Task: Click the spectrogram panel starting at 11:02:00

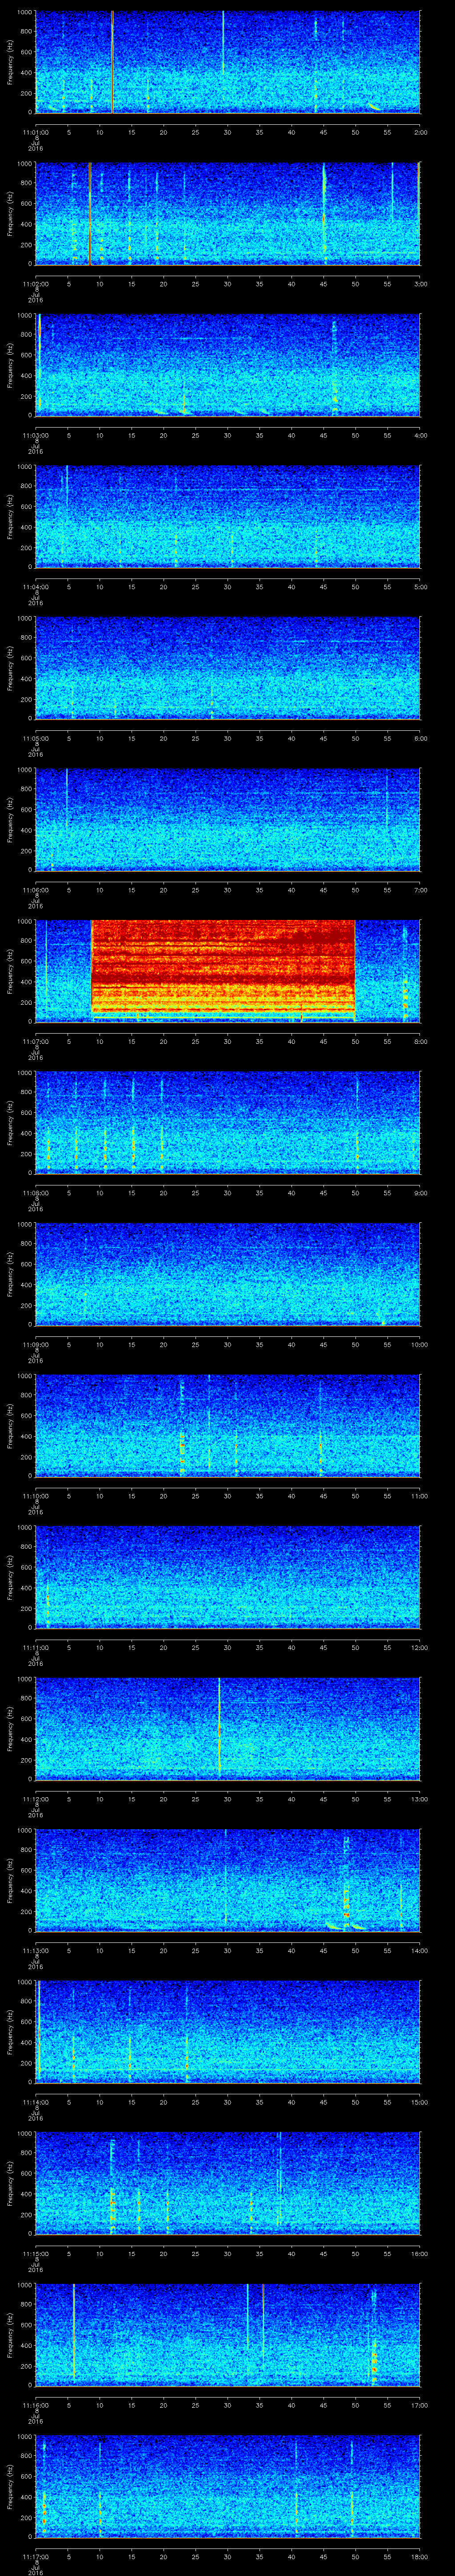Action: click(227, 214)
